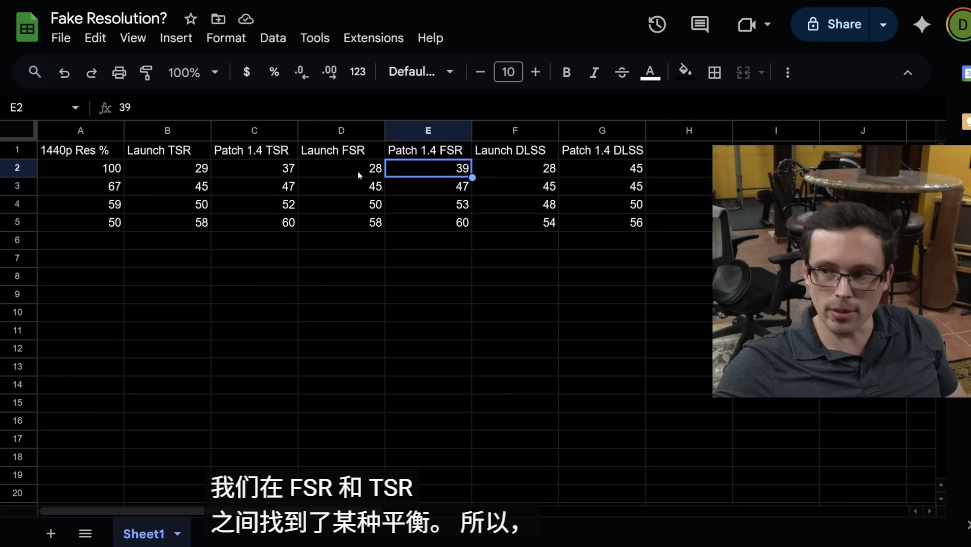The image size is (971, 547).
Task: Open the zoom level dropdown
Action: (x=193, y=72)
